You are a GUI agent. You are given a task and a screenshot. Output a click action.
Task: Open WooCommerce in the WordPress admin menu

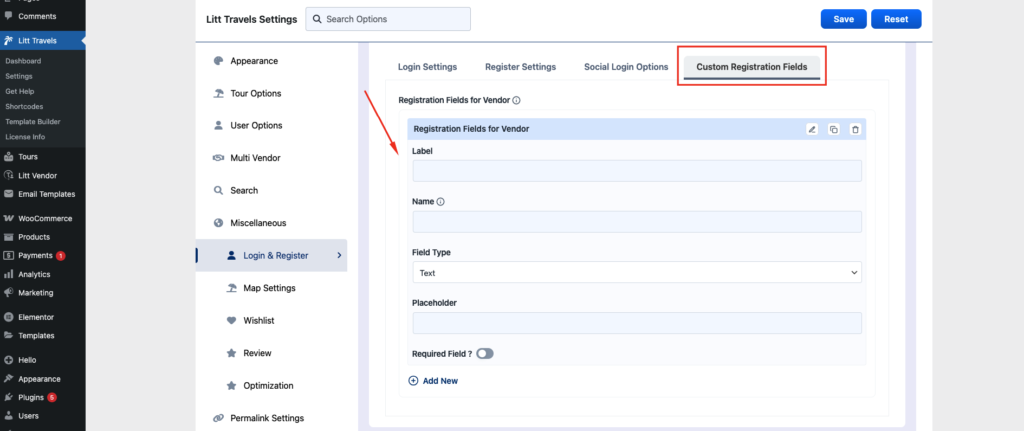tap(45, 218)
